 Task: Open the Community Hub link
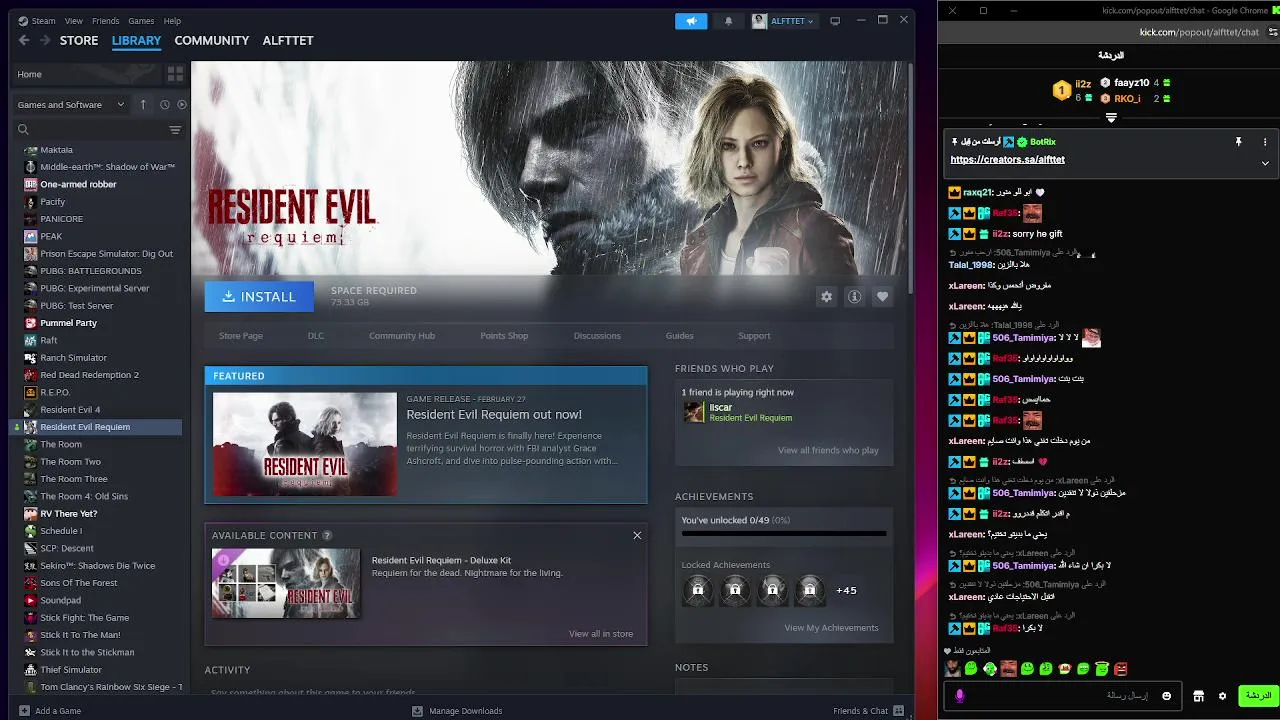[x=402, y=336]
